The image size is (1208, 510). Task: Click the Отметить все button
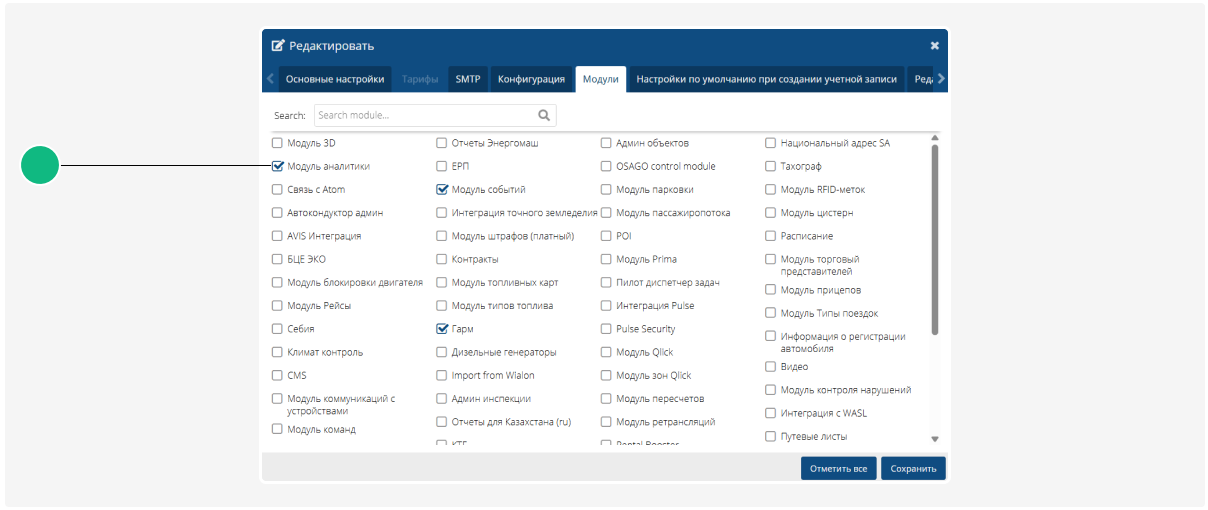[x=838, y=468]
